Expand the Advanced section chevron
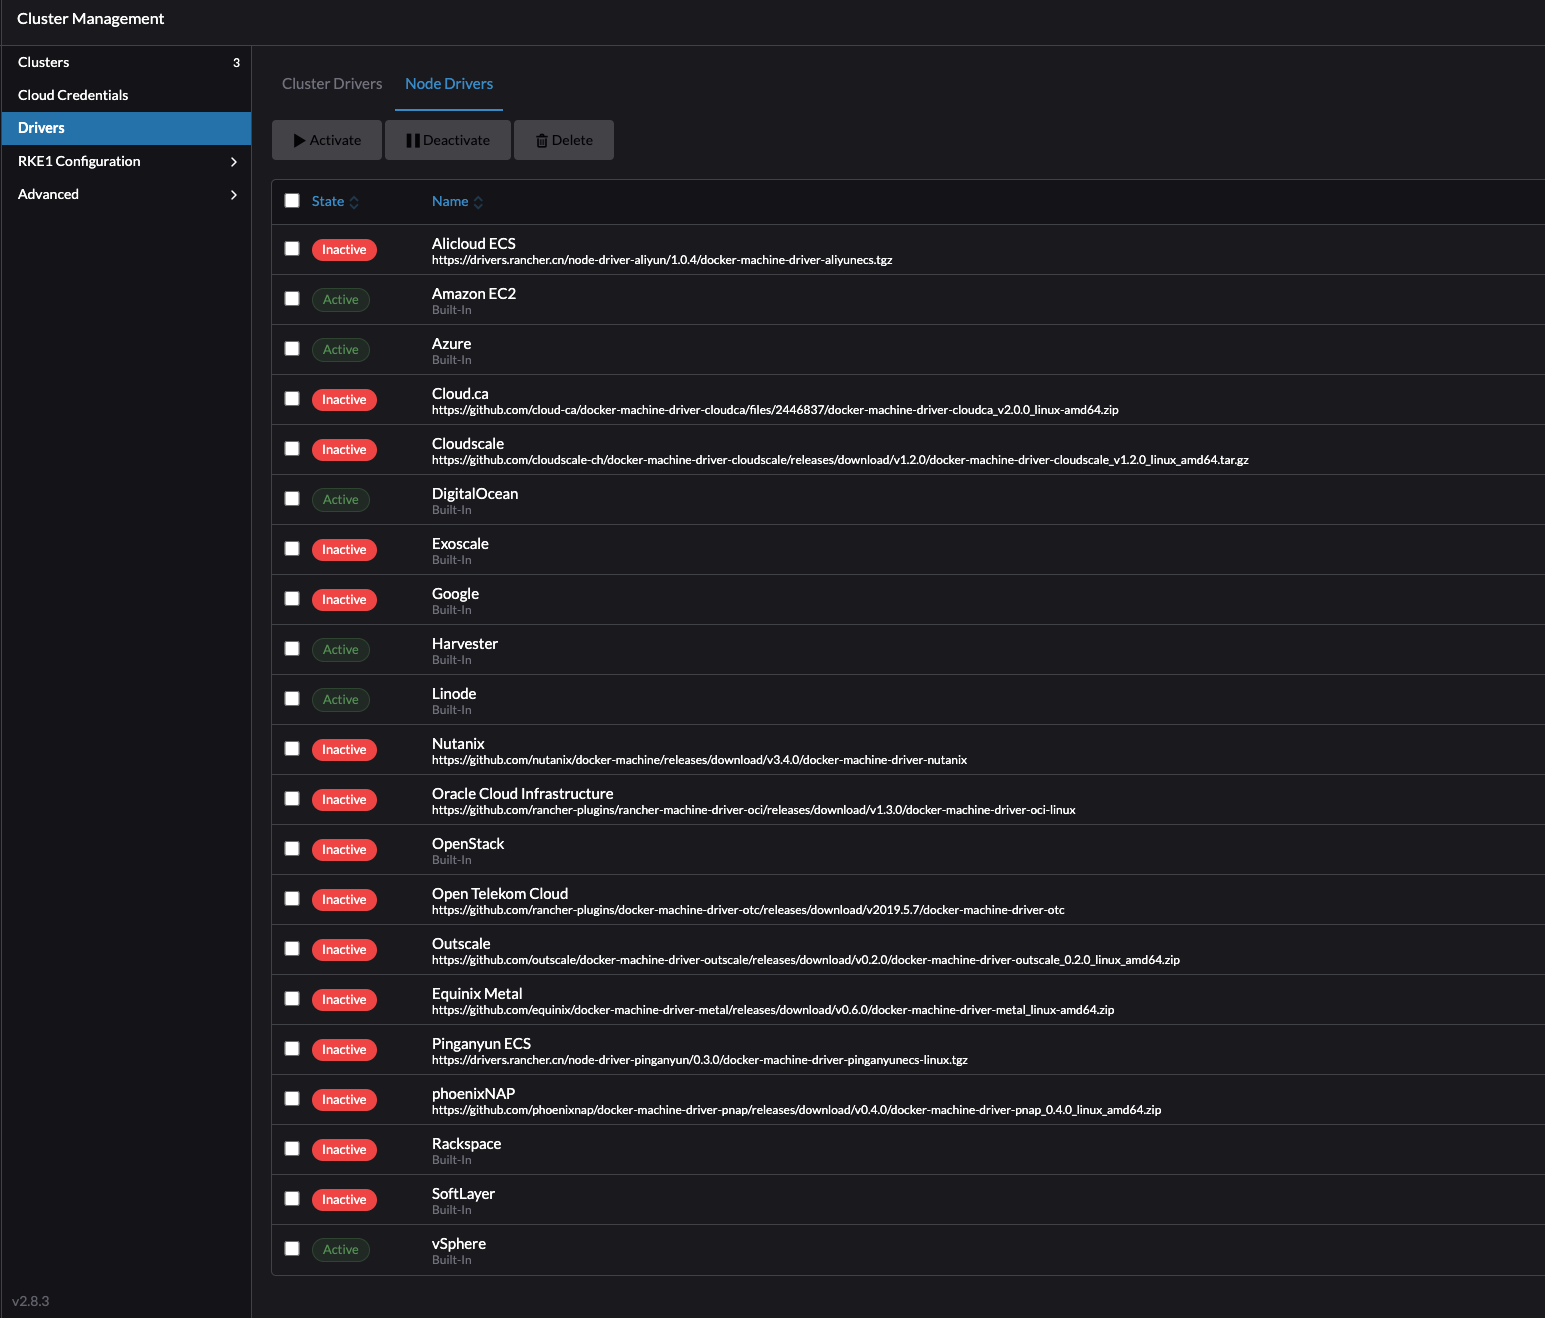This screenshot has width=1545, height=1318. [233, 194]
